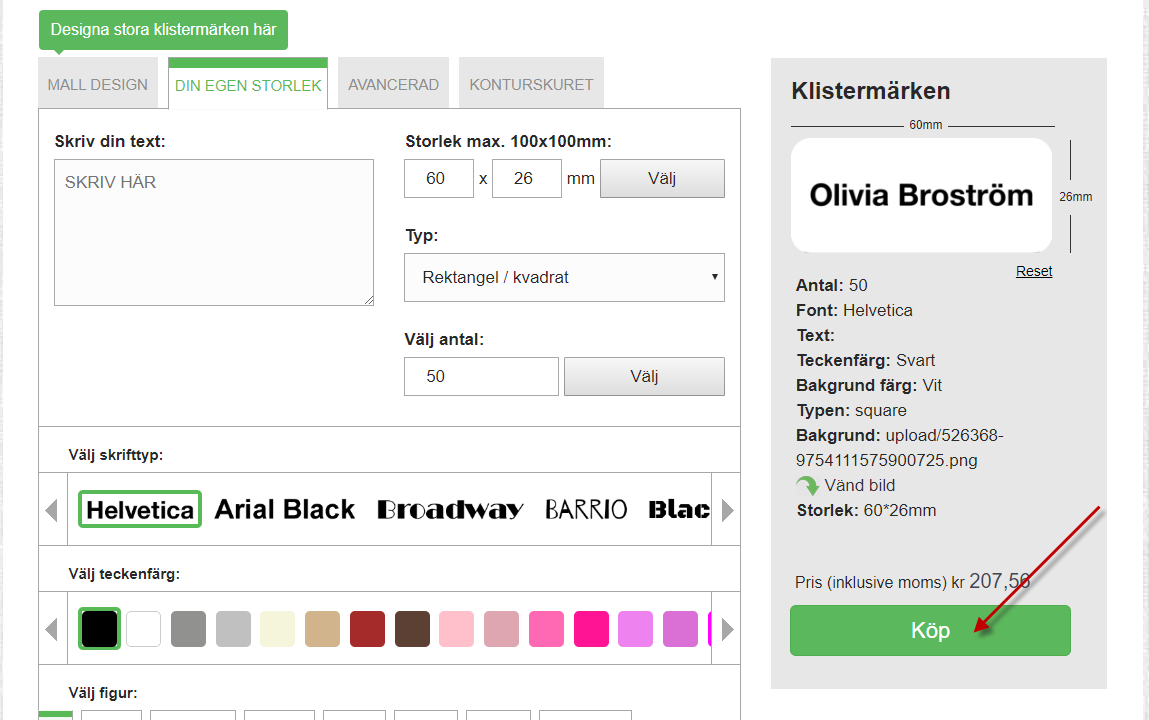Image resolution: width=1149 pixels, height=720 pixels.
Task: Click the left arrow of the color carousel
Action: point(52,628)
